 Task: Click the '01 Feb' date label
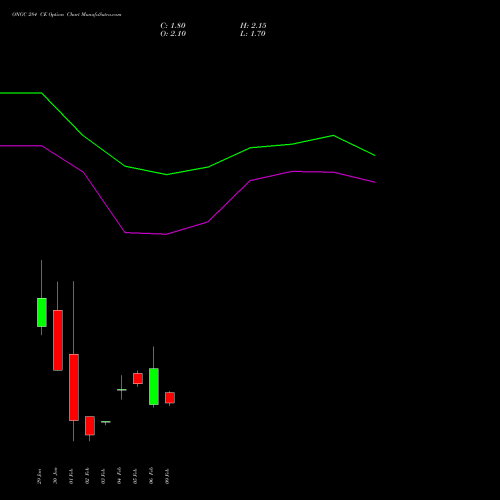click(x=71, y=476)
